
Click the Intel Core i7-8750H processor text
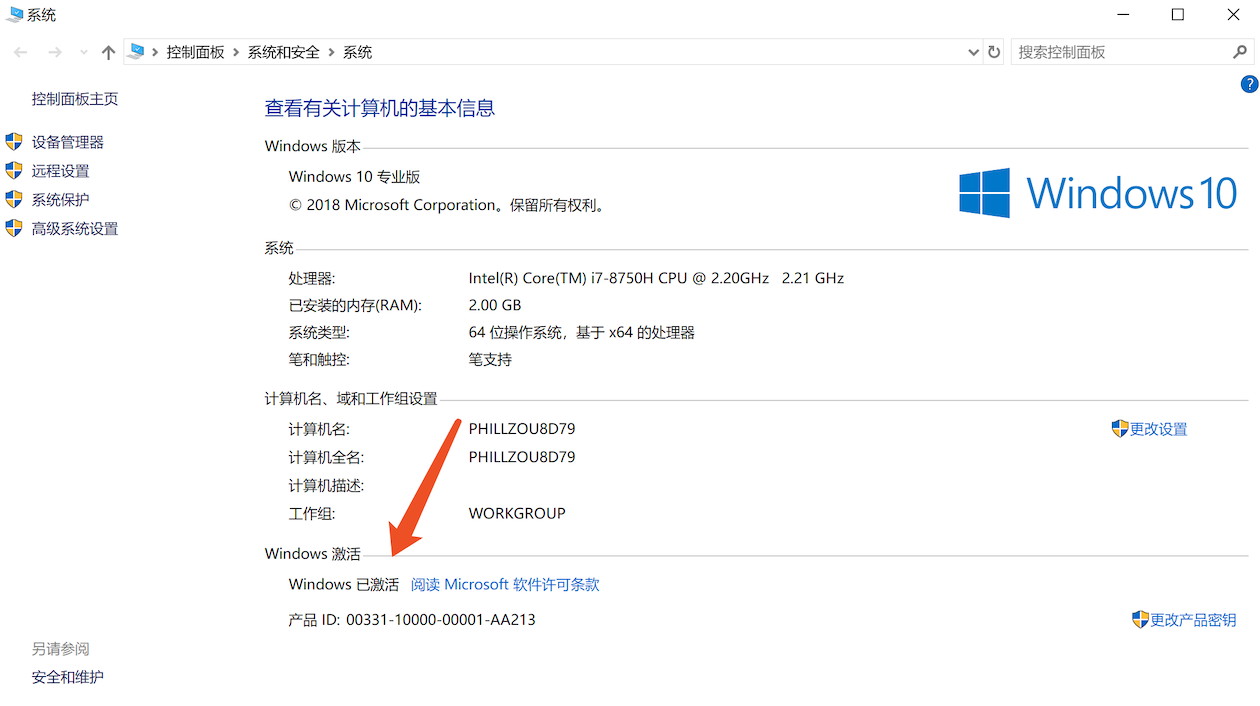pos(656,278)
